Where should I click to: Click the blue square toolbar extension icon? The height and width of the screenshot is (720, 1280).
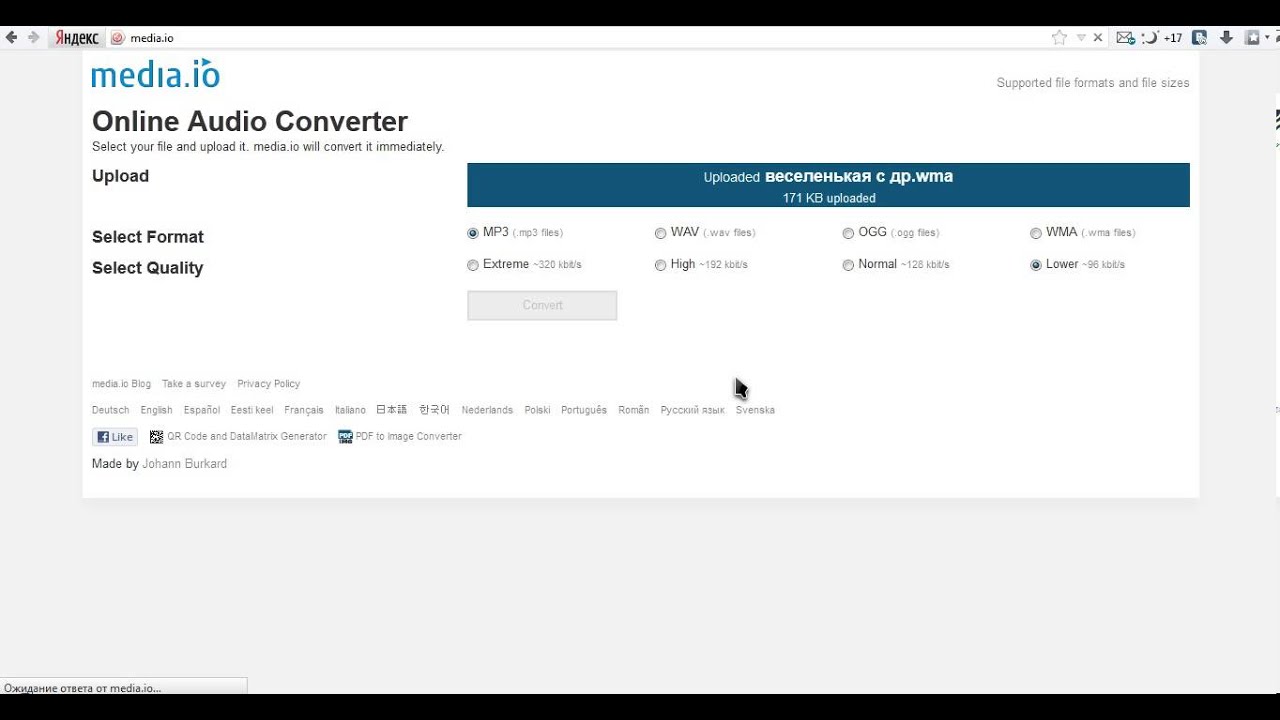1200,38
